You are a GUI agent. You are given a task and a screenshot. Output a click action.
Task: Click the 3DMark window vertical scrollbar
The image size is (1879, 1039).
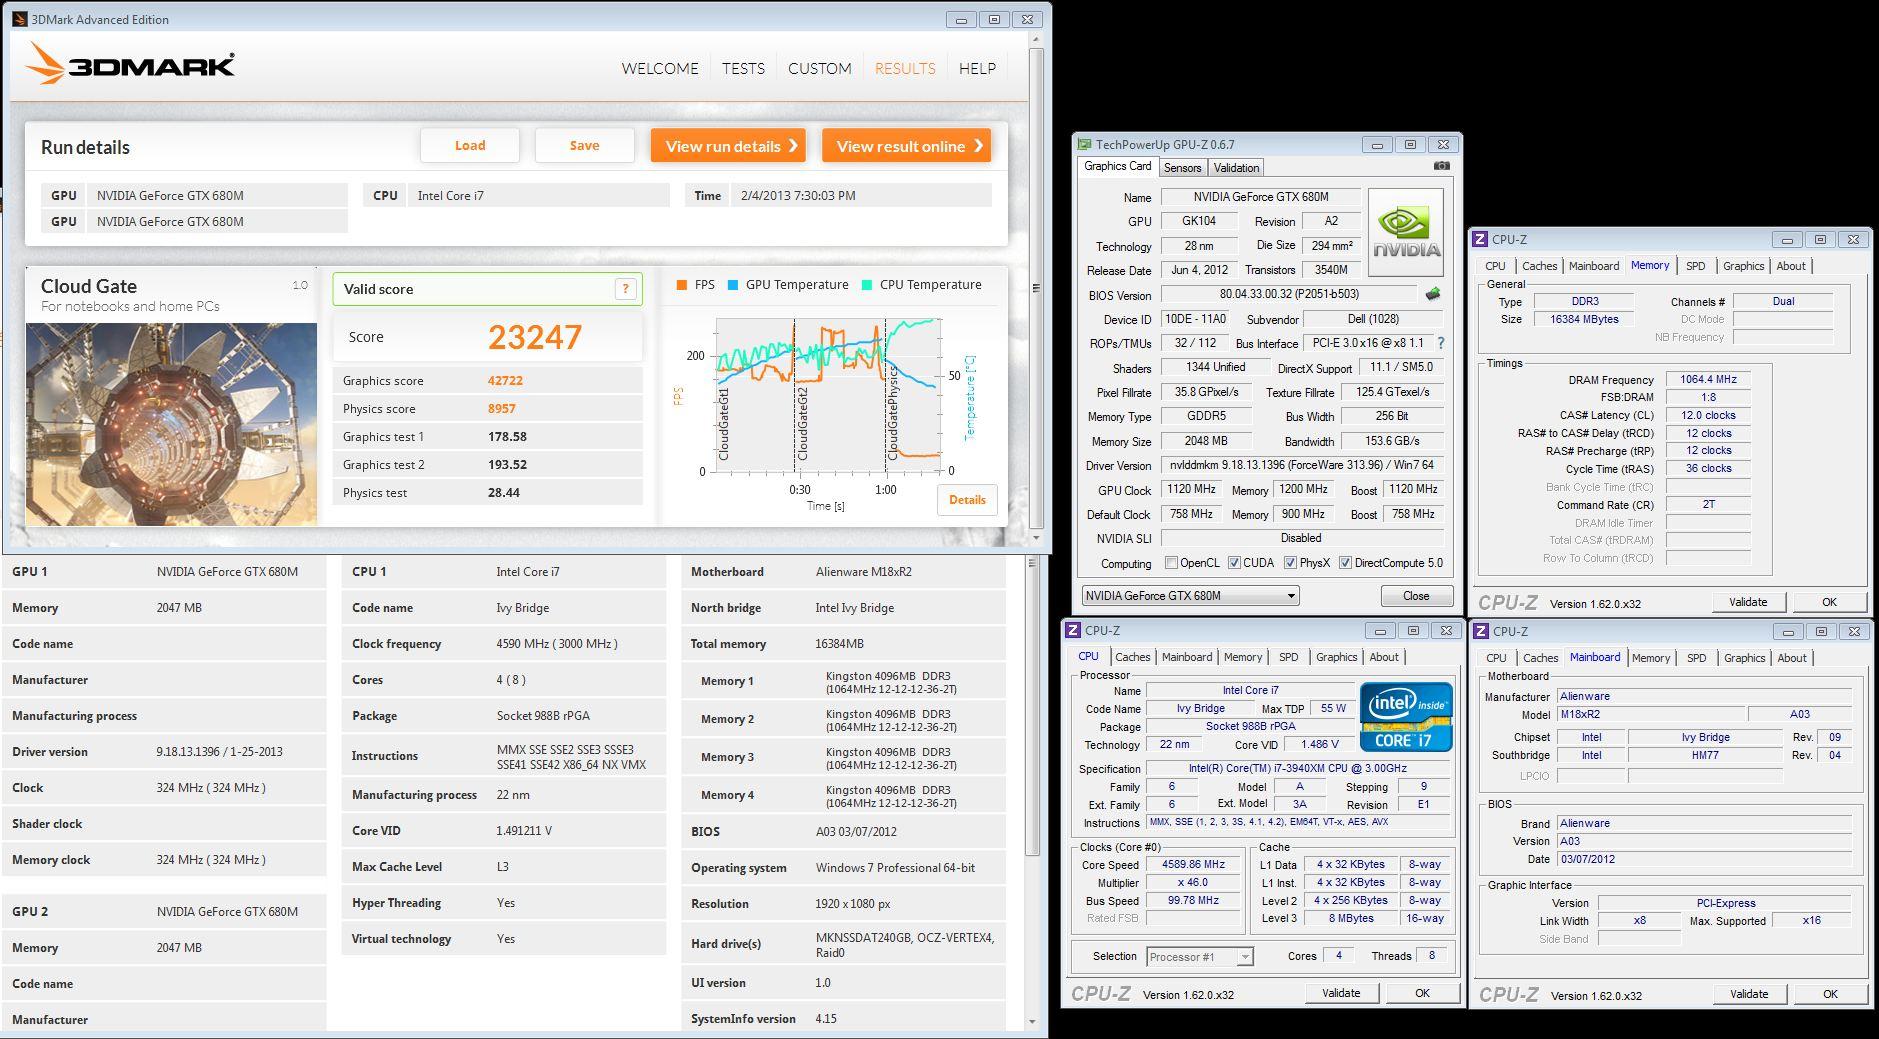pyautogui.click(x=1036, y=288)
